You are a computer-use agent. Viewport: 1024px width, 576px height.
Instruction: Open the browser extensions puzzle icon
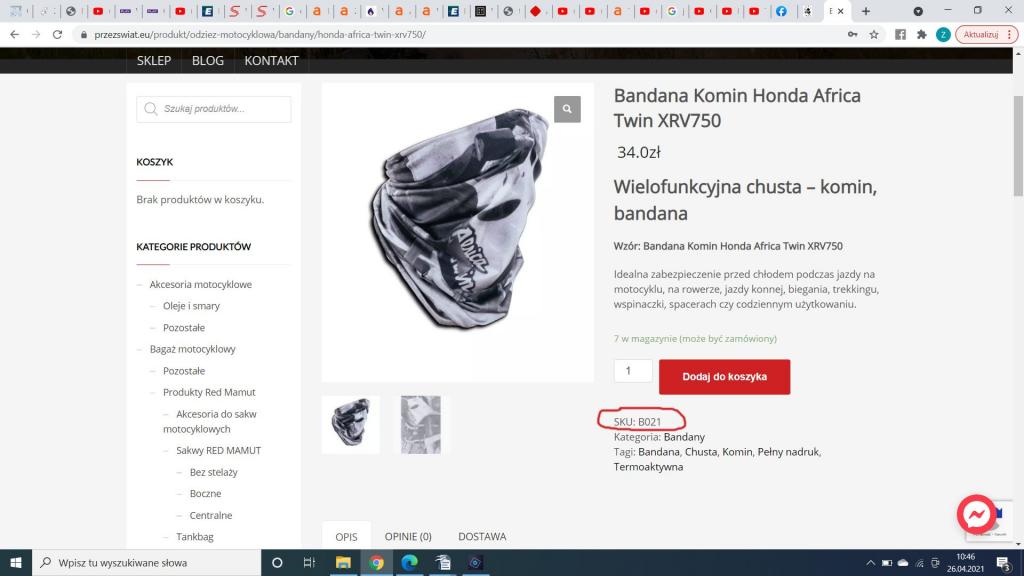(x=921, y=35)
